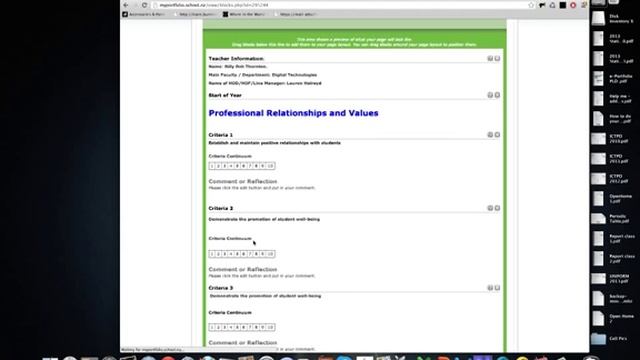
Task: Open the edit icon for Start of Year block
Action: coord(490,95)
